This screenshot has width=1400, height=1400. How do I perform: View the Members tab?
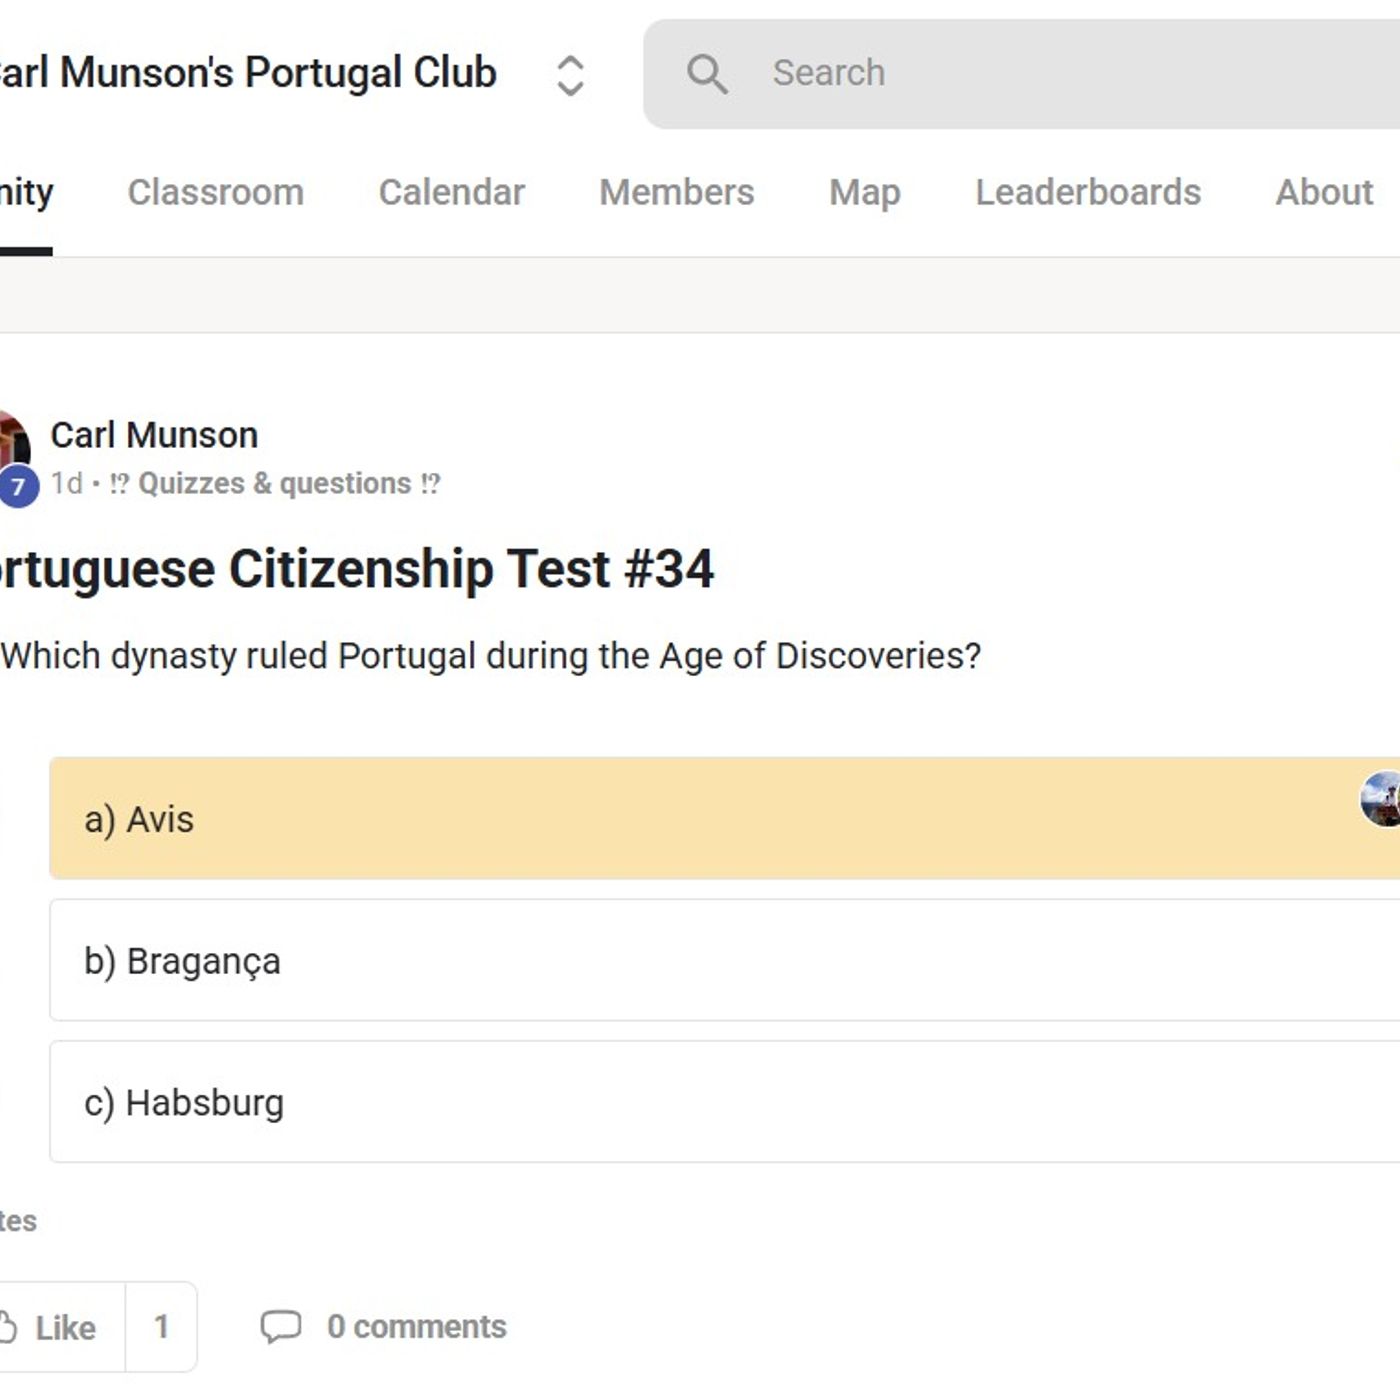pyautogui.click(x=677, y=192)
